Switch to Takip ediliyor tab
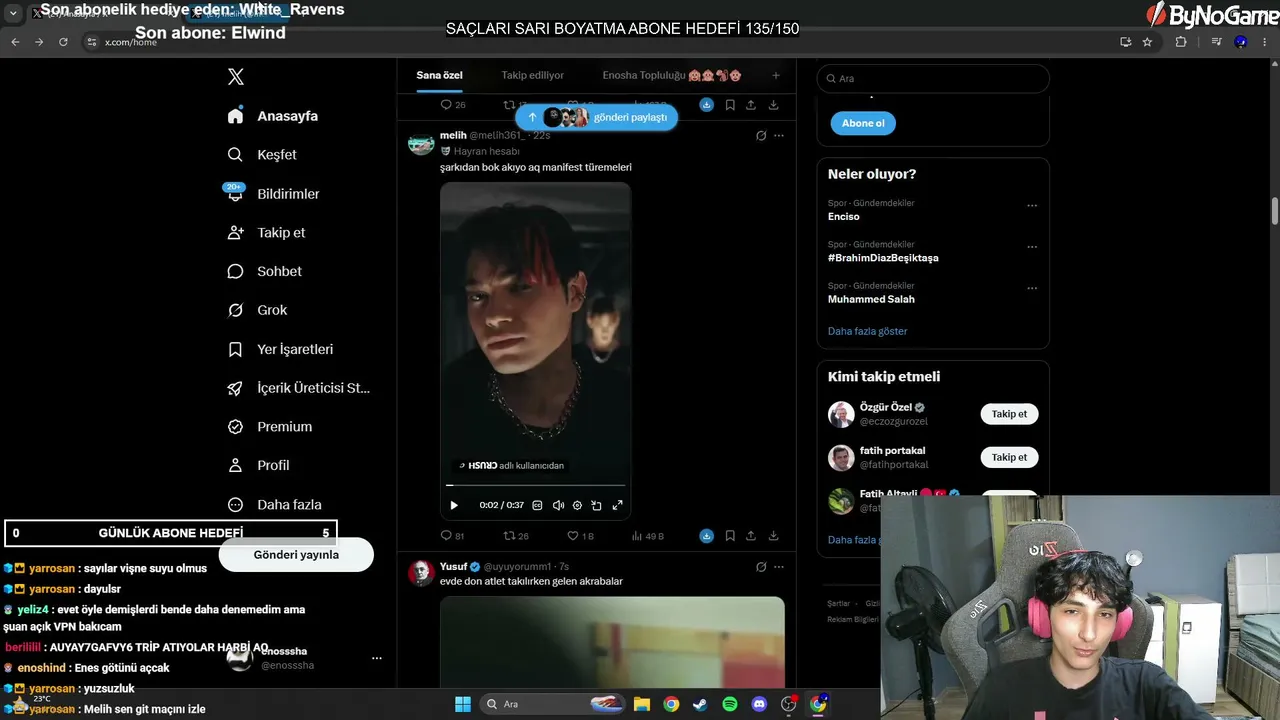The image size is (1280, 720). pos(533,75)
